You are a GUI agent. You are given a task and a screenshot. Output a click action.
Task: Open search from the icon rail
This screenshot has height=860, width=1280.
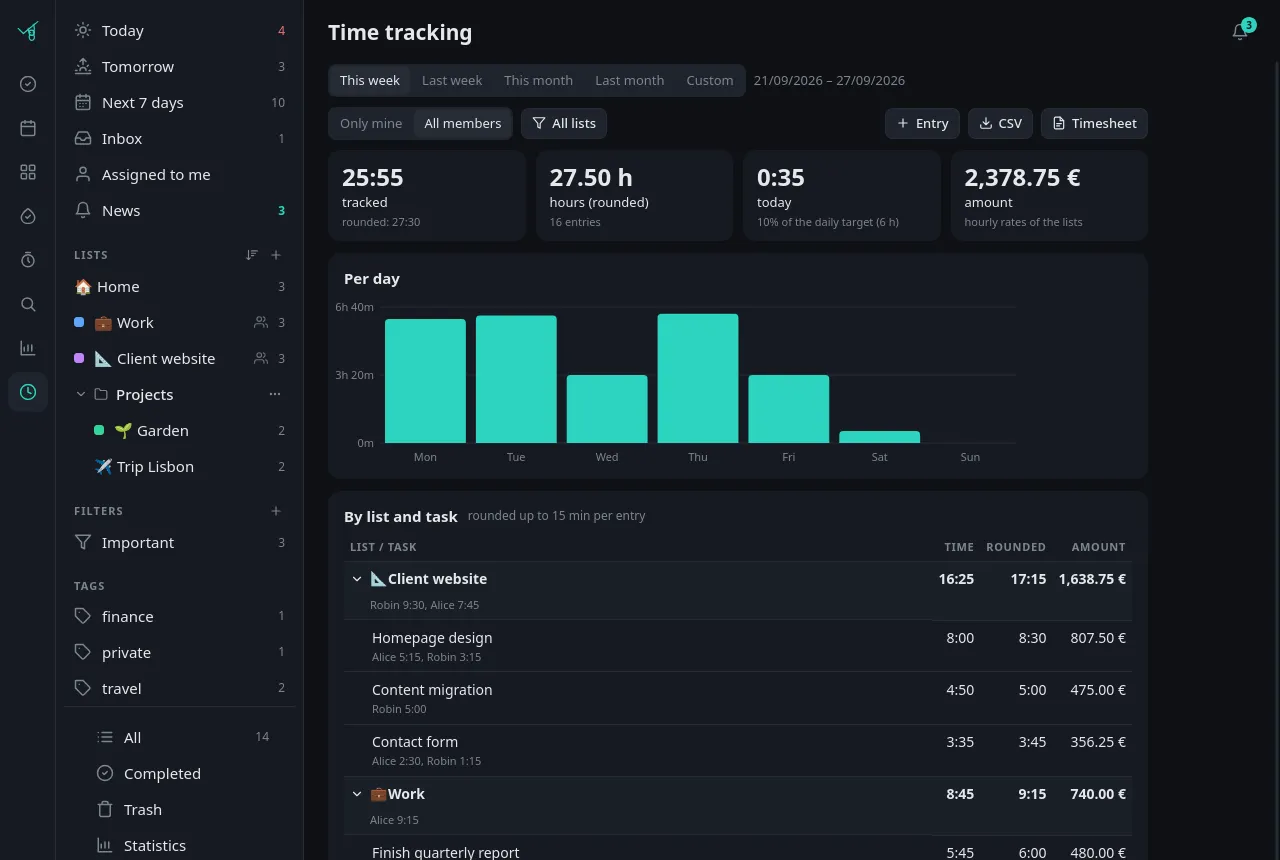click(x=28, y=304)
